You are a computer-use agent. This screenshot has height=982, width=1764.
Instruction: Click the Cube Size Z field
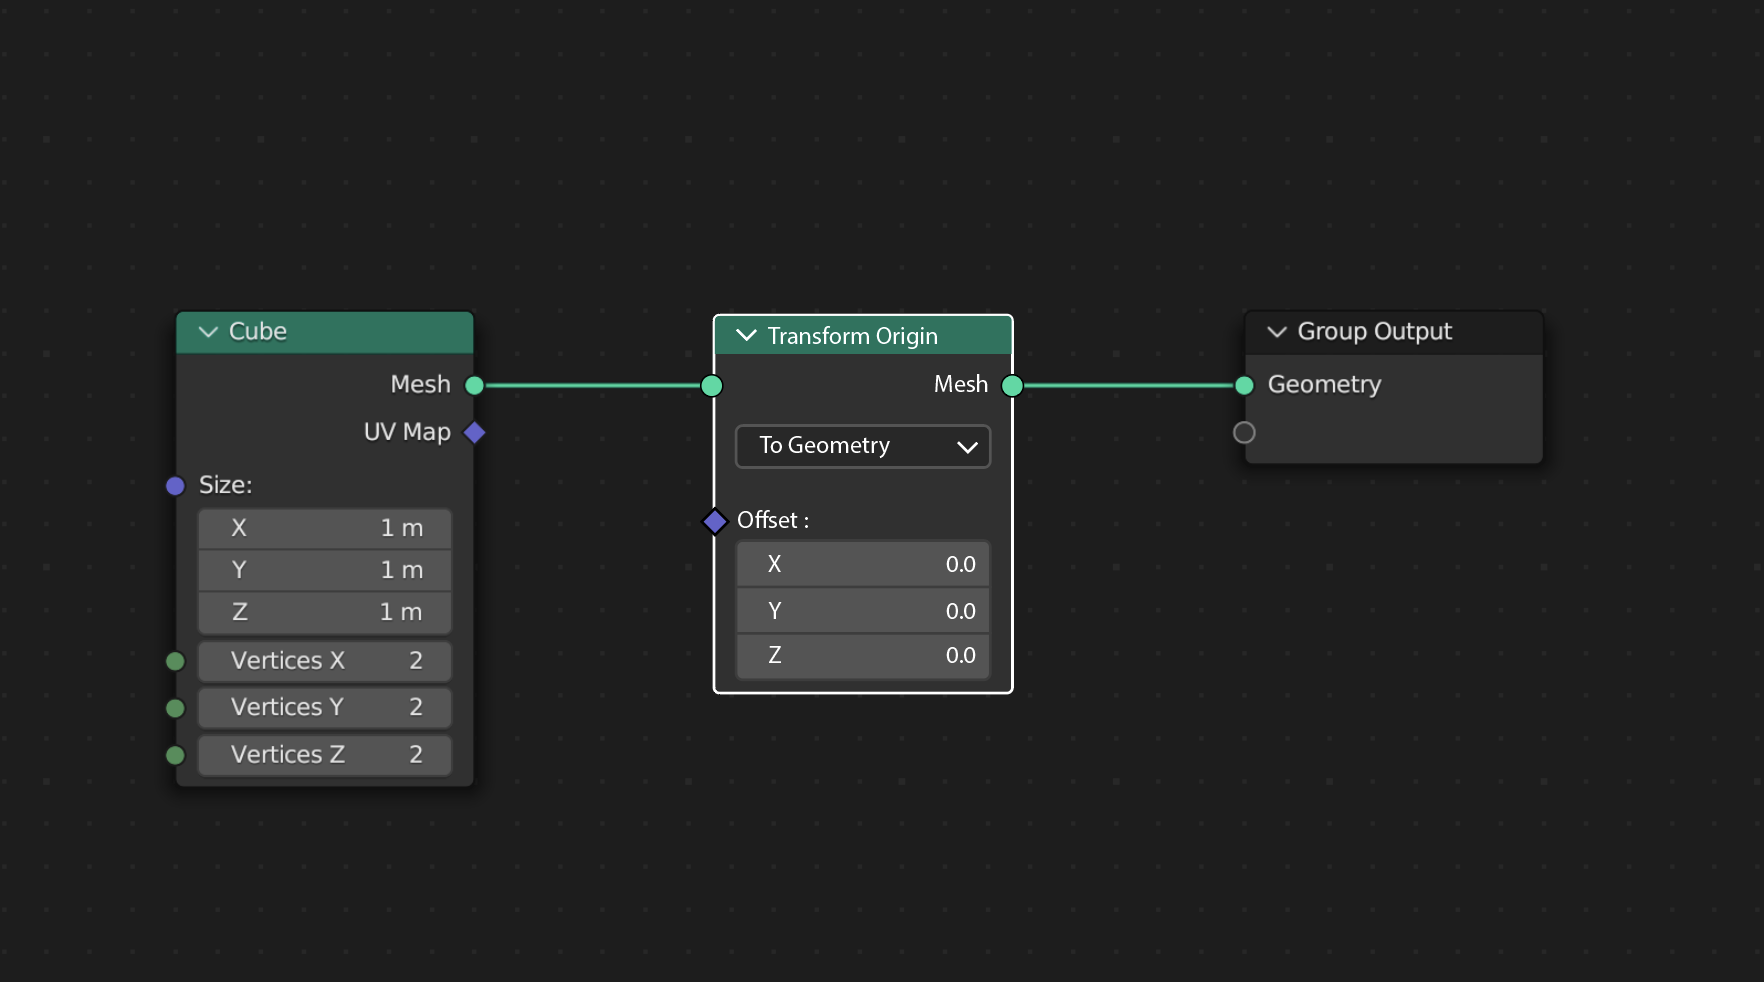coord(325,612)
